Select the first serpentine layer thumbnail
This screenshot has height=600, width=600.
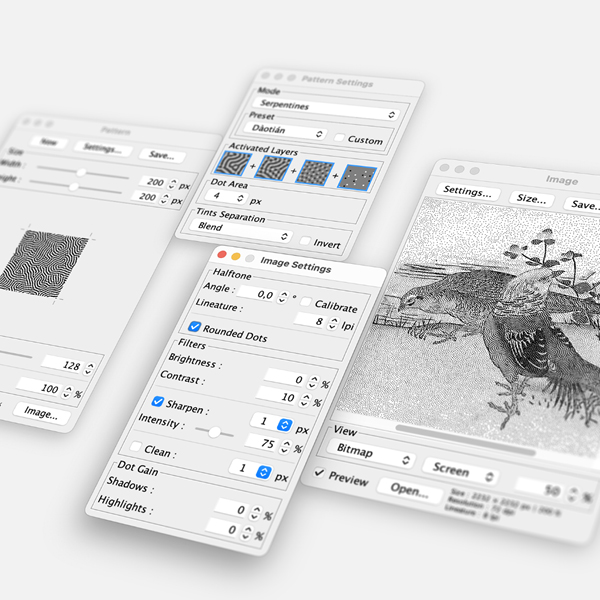pos(233,163)
